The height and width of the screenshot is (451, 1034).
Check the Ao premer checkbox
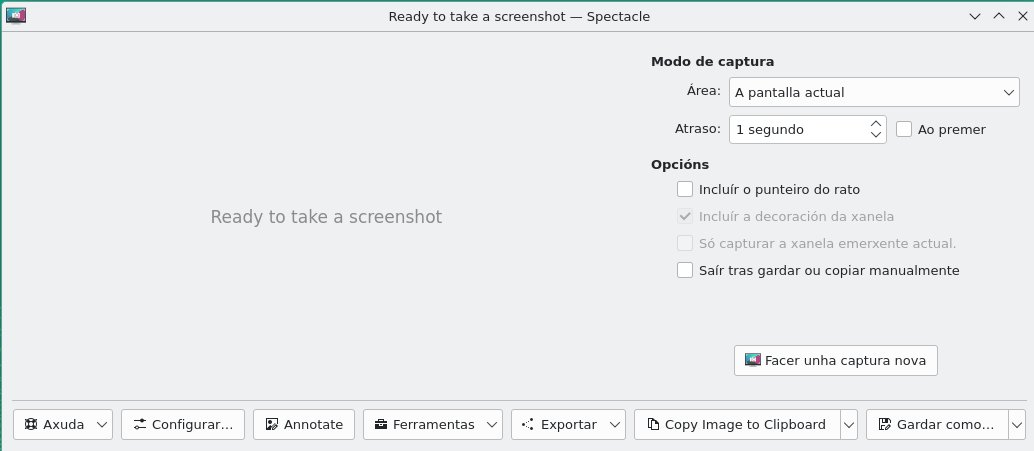click(x=904, y=129)
